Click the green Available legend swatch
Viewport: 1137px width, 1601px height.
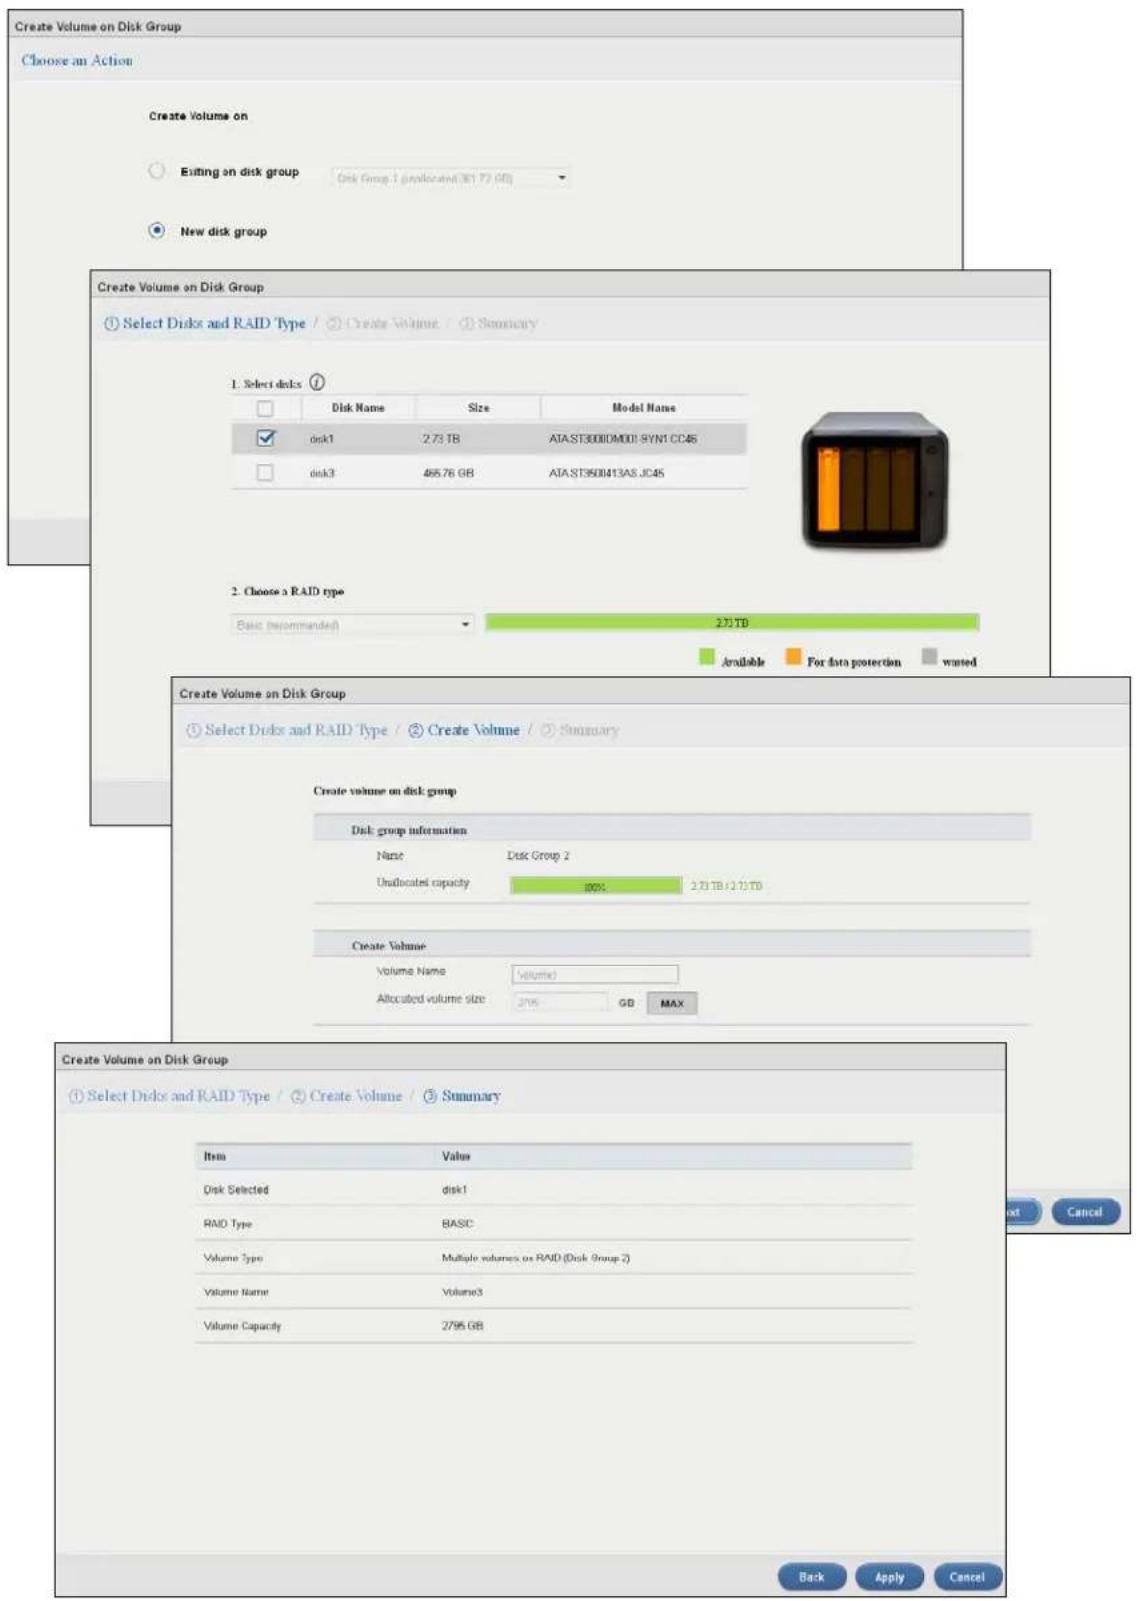click(x=707, y=657)
